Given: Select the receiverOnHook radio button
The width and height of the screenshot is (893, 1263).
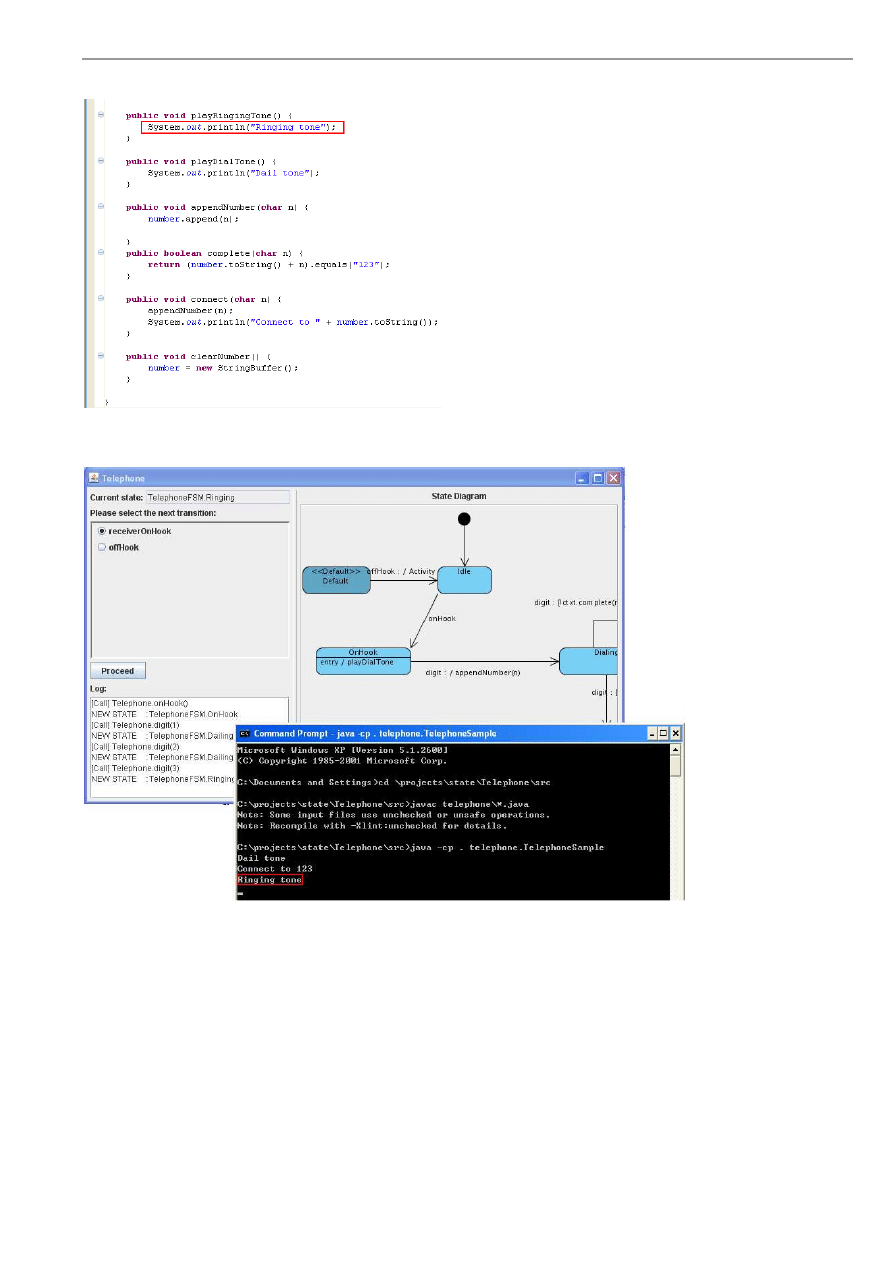Looking at the screenshot, I should point(101,531).
